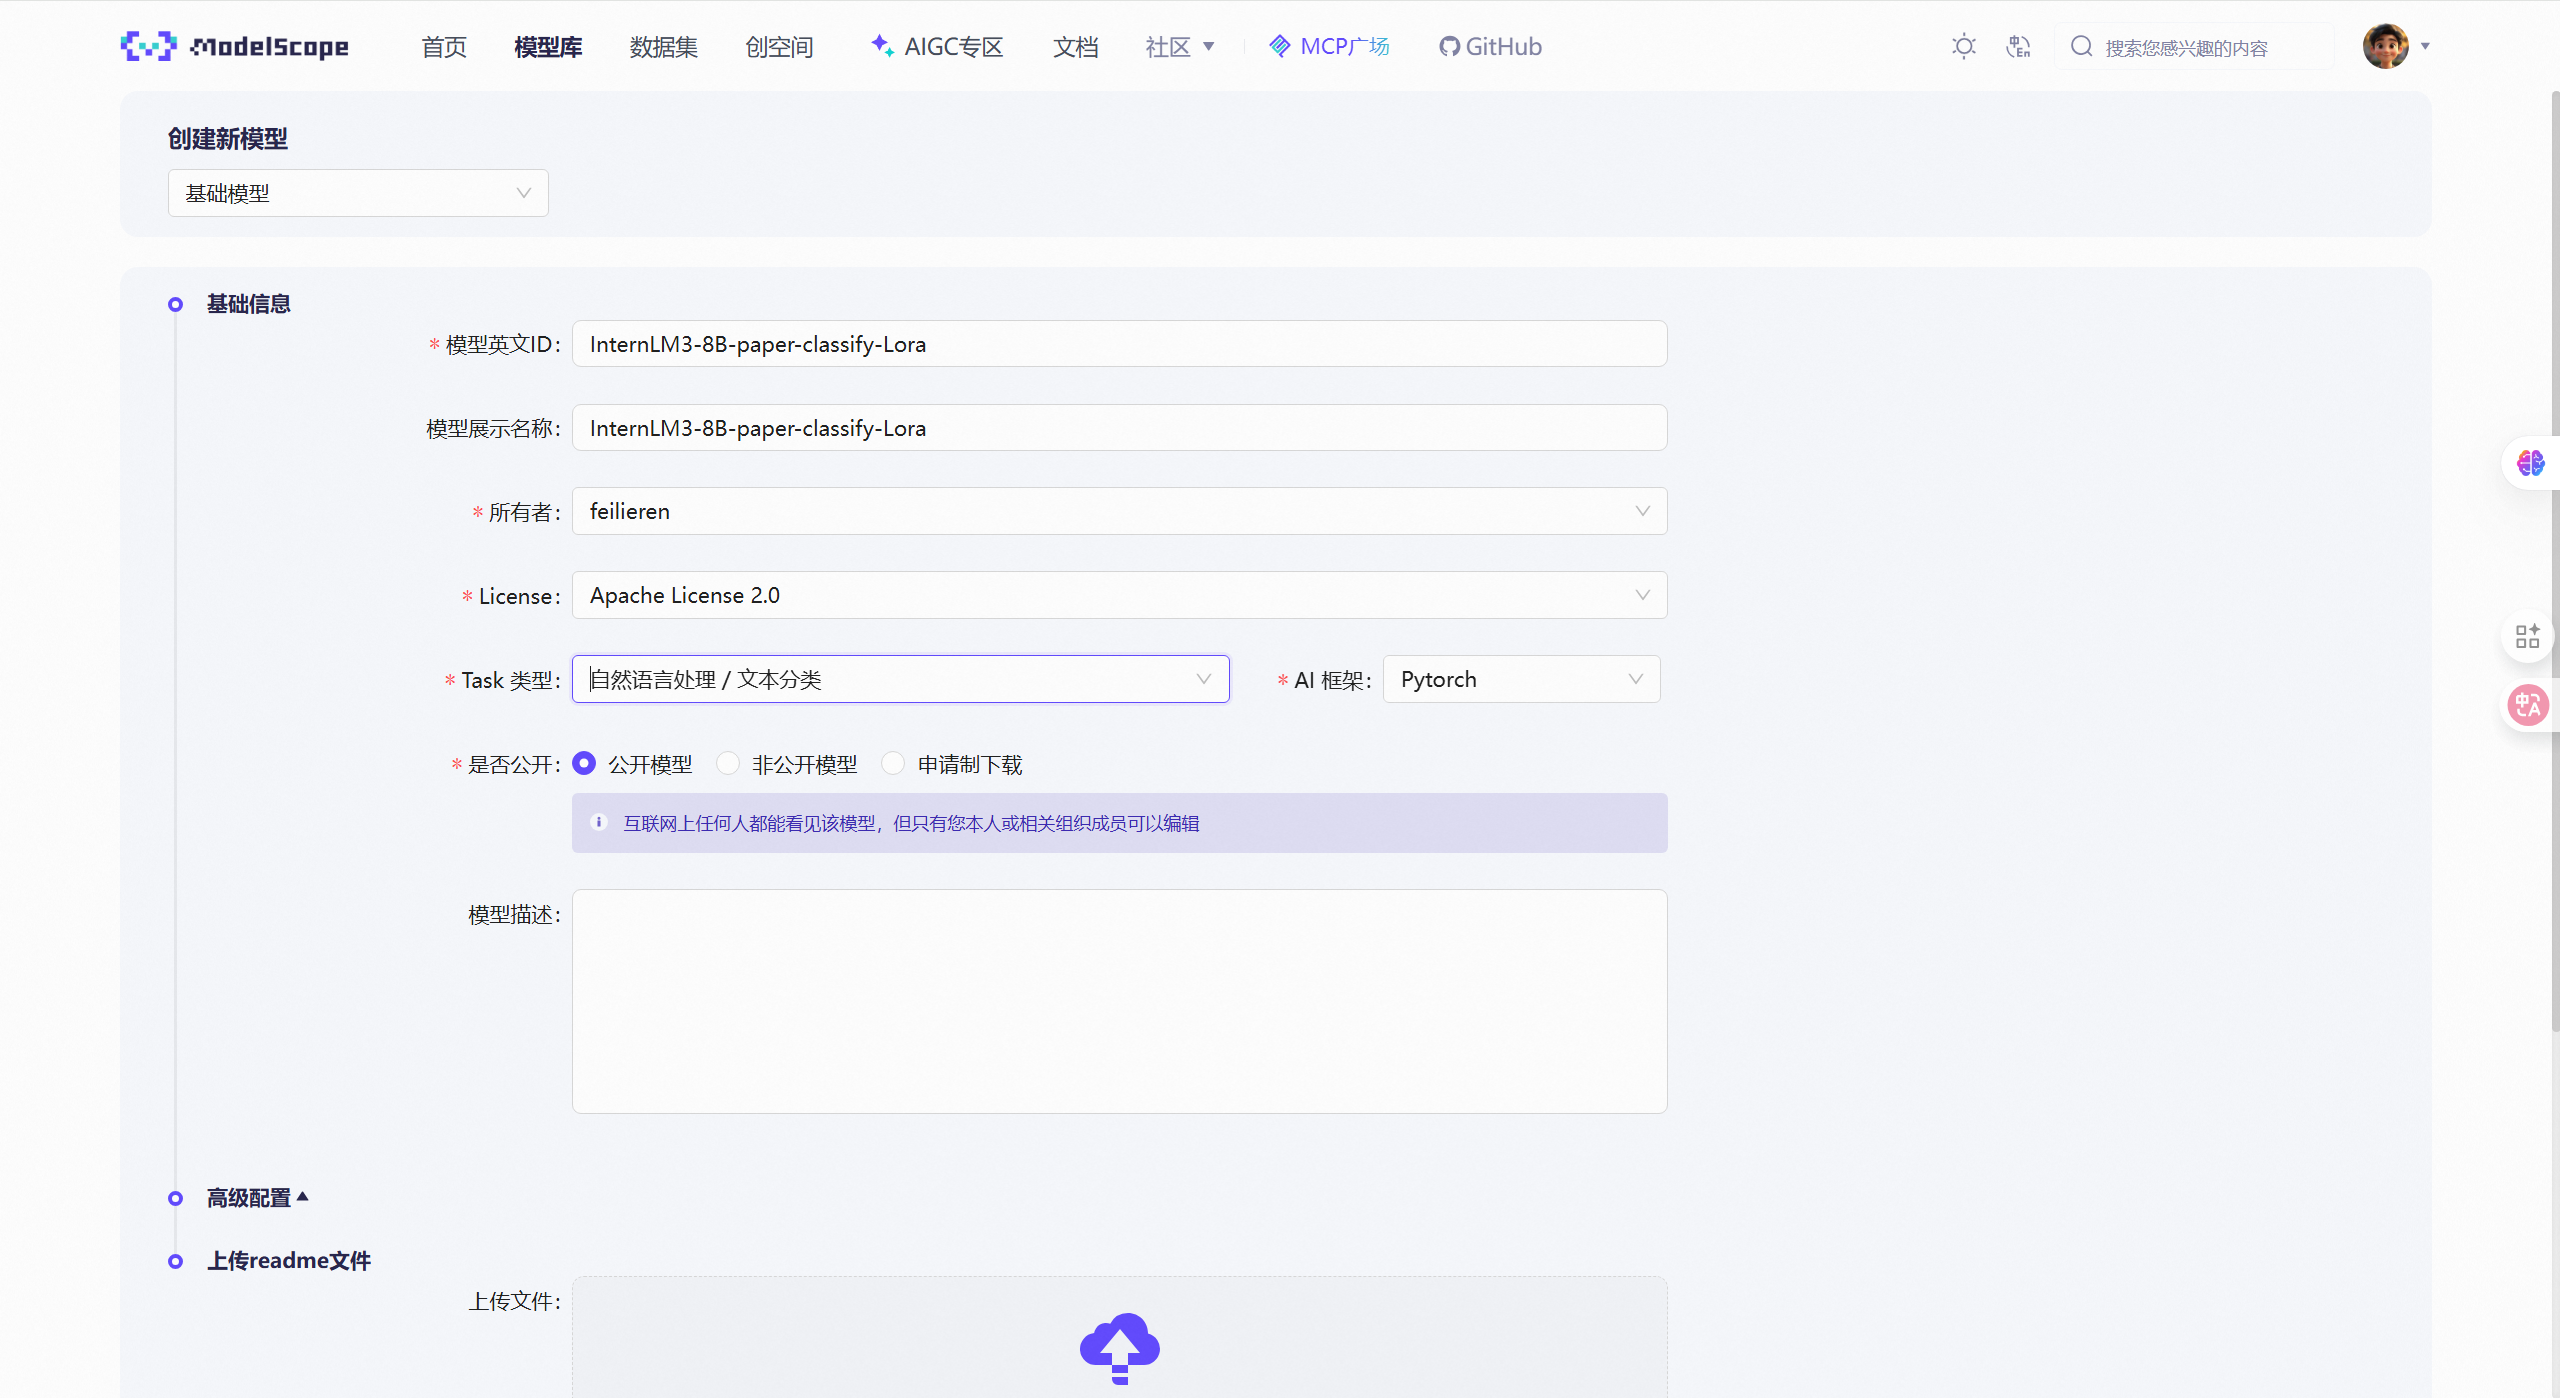Open the 模型库 nav item
The image size is (2560, 1398).
tap(548, 47)
